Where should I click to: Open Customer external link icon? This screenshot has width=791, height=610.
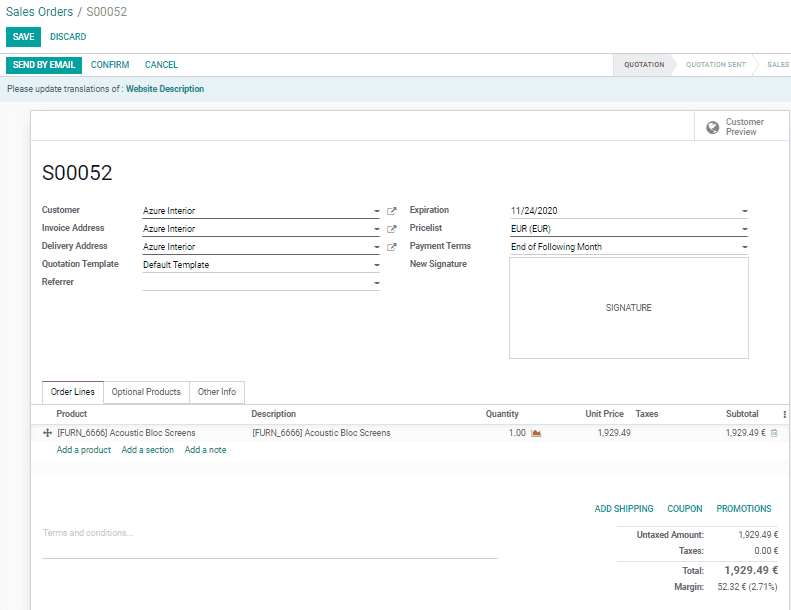391,211
